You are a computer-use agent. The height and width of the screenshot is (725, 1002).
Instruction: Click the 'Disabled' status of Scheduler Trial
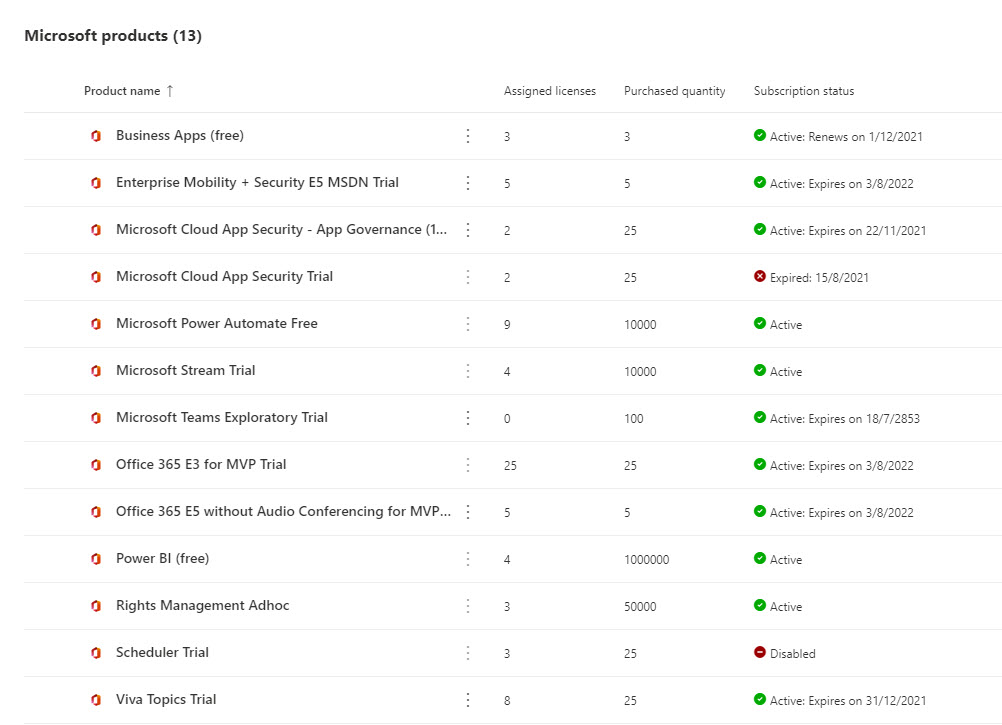(x=792, y=653)
